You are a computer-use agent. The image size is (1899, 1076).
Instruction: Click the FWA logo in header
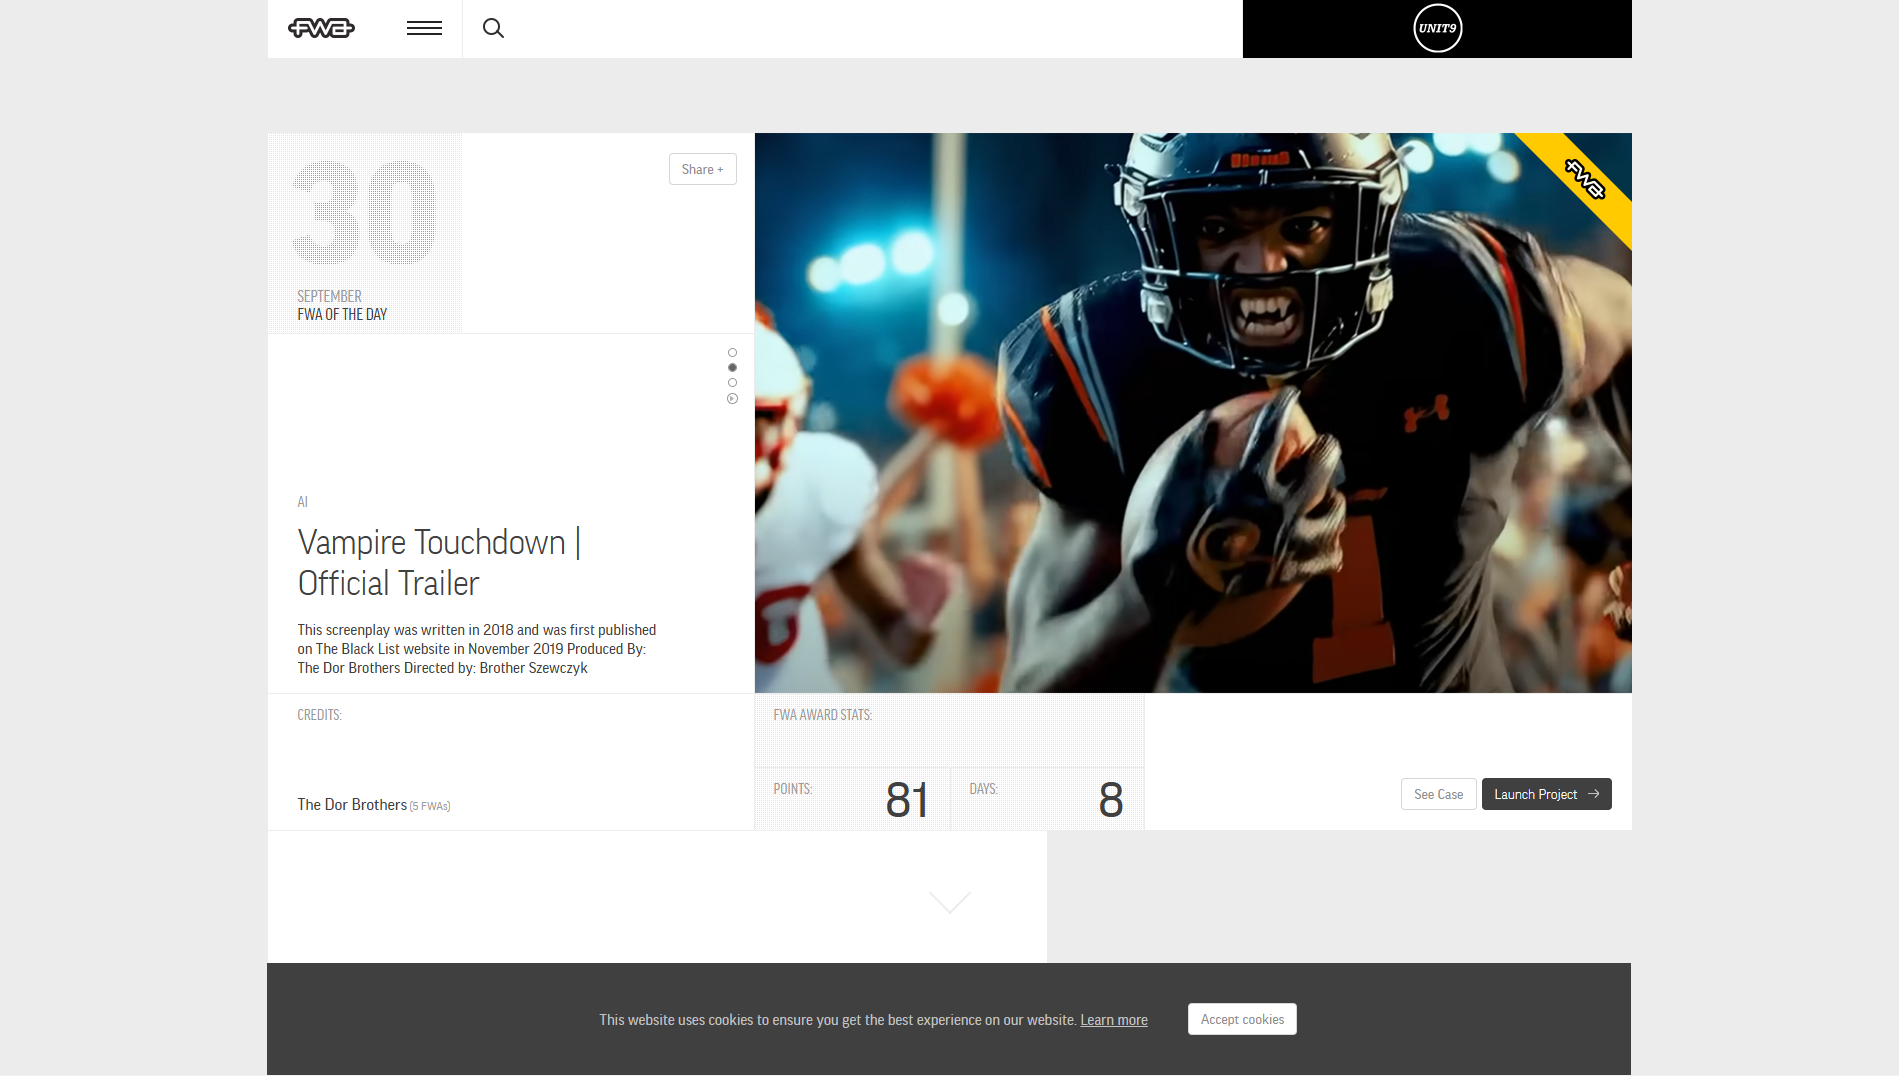pos(321,28)
